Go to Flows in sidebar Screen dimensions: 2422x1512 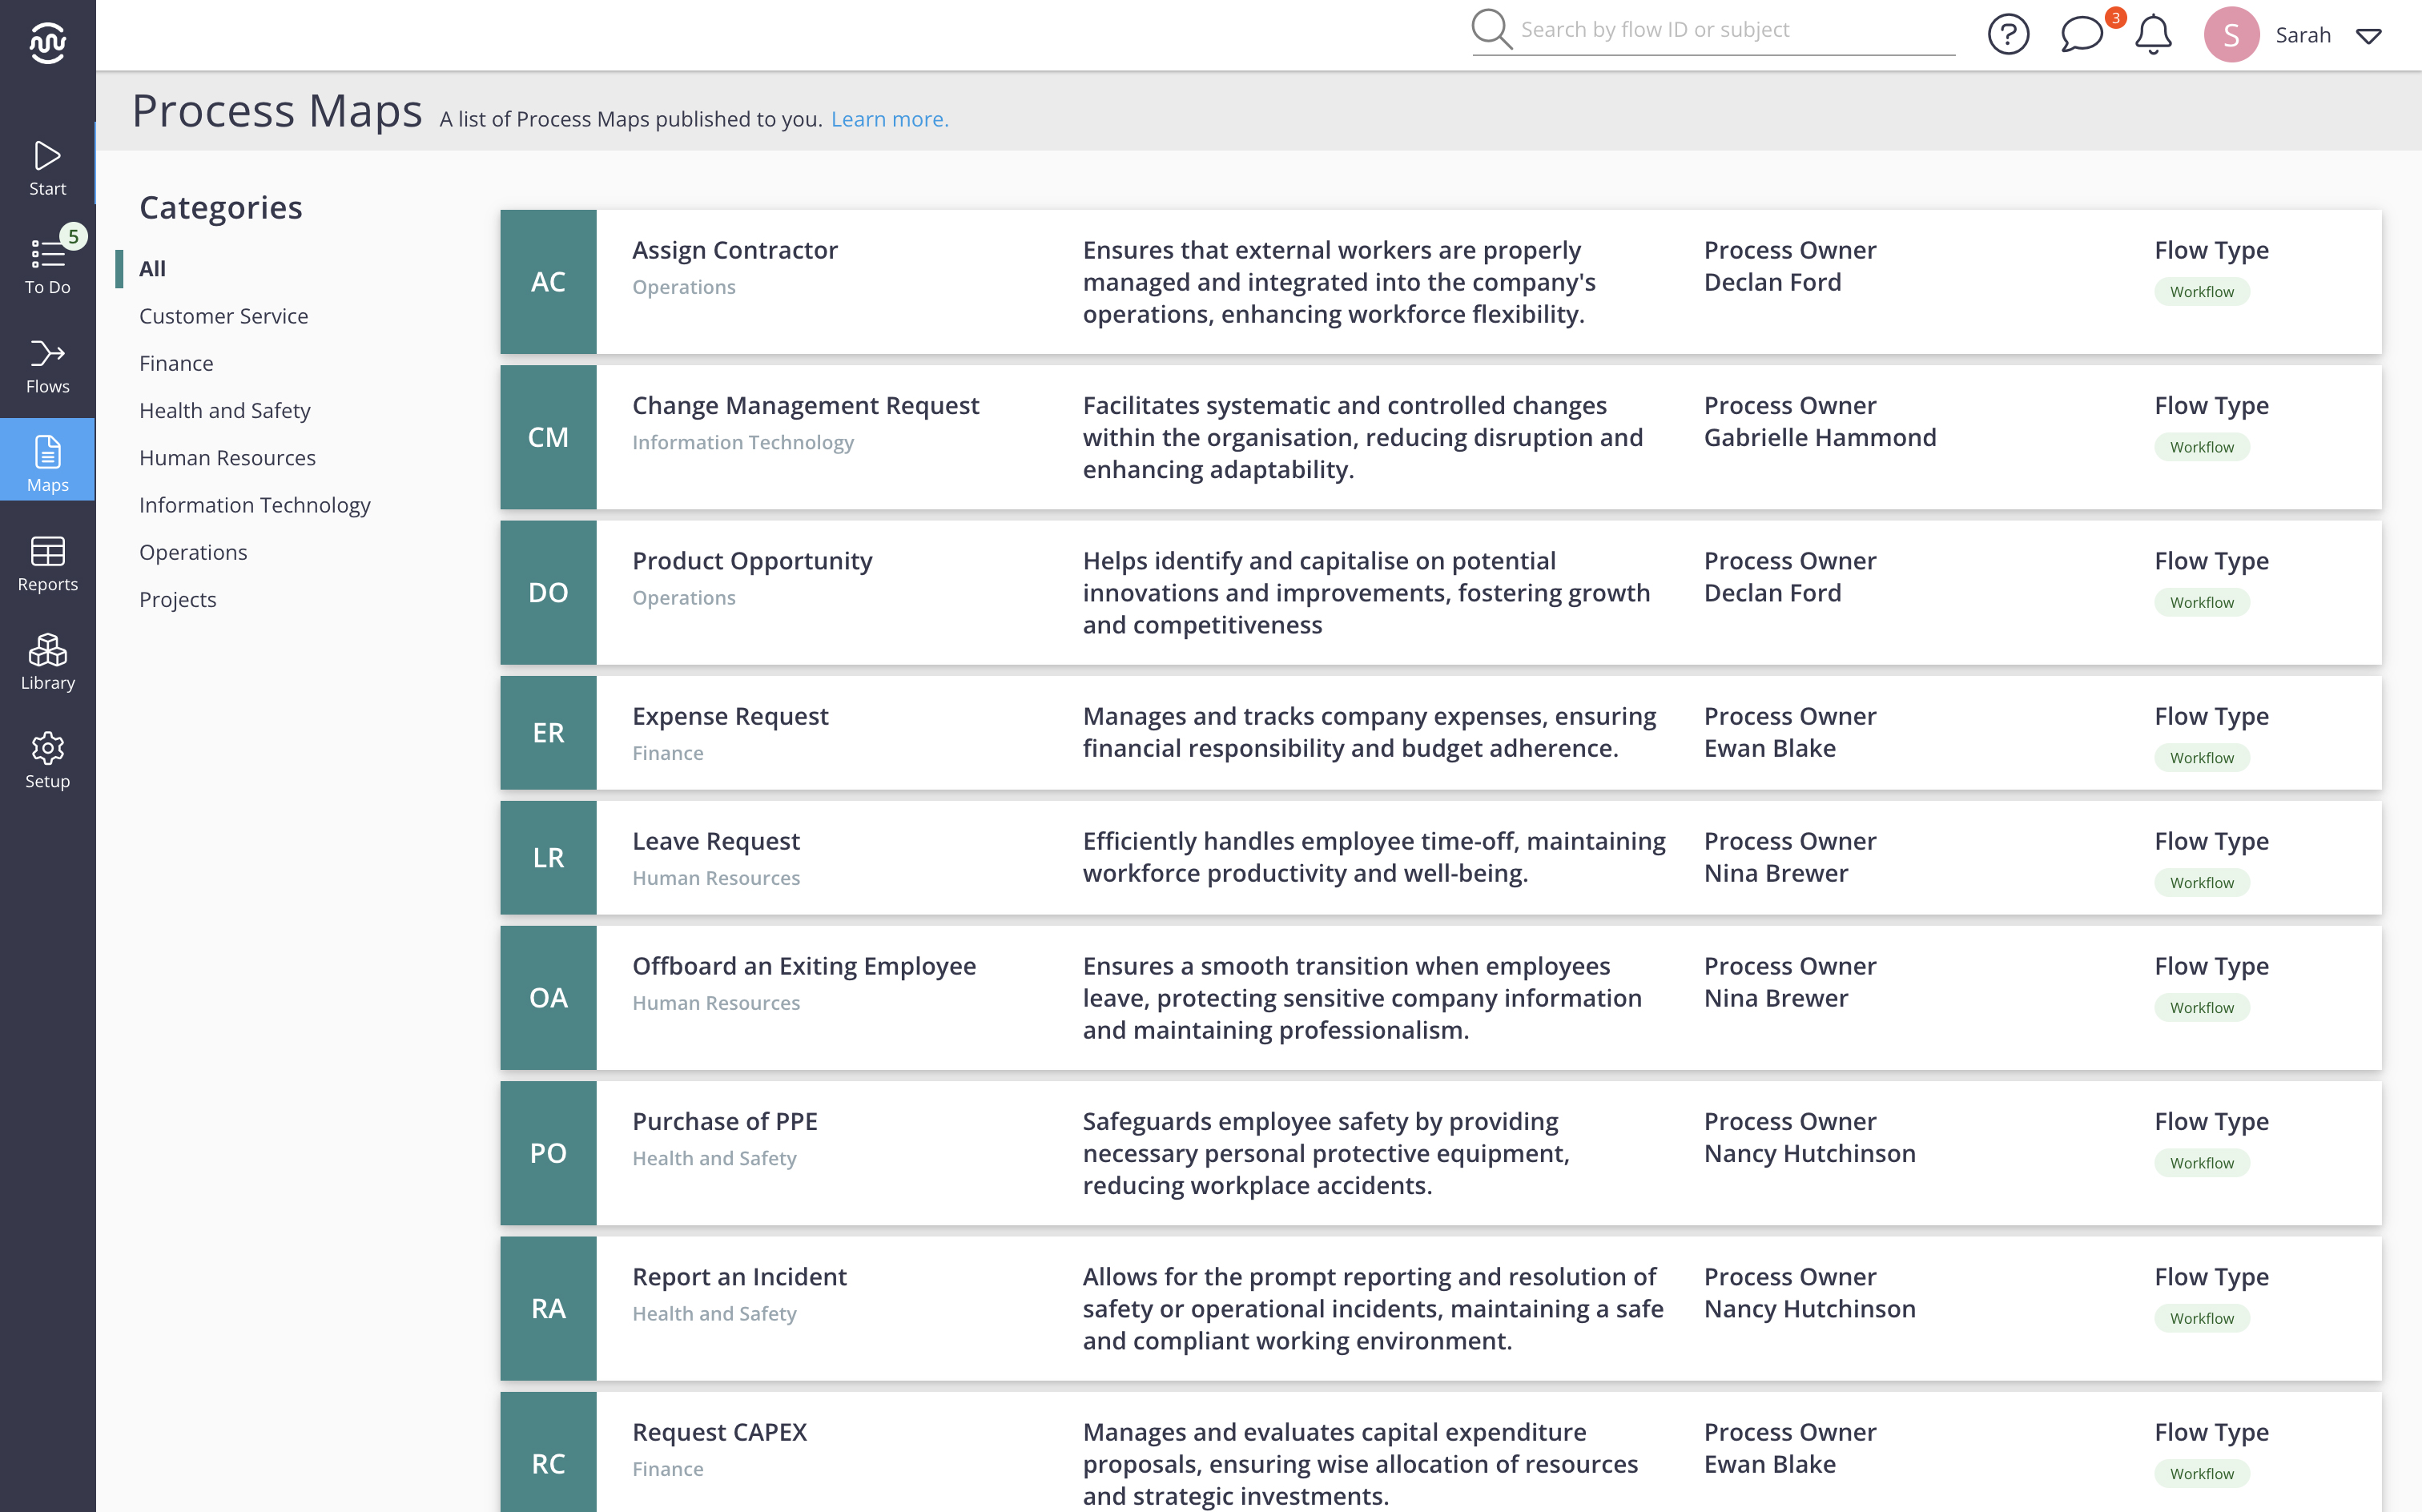pyautogui.click(x=47, y=365)
